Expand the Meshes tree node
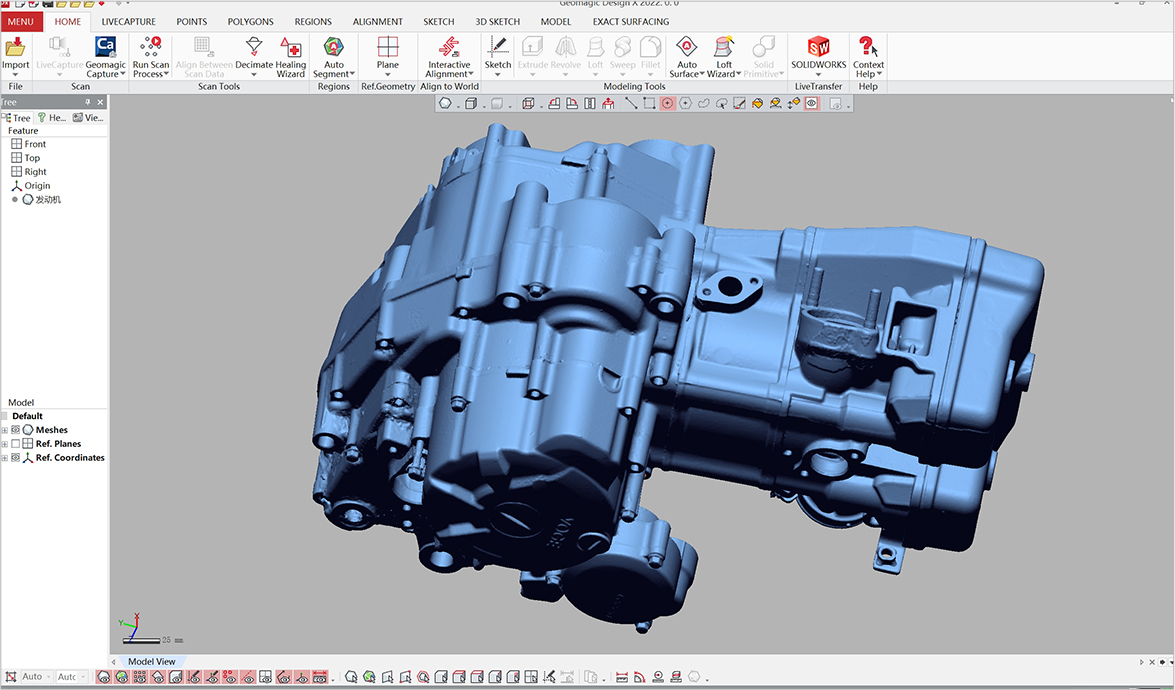Viewport: 1175px width, 690px height. 5,430
